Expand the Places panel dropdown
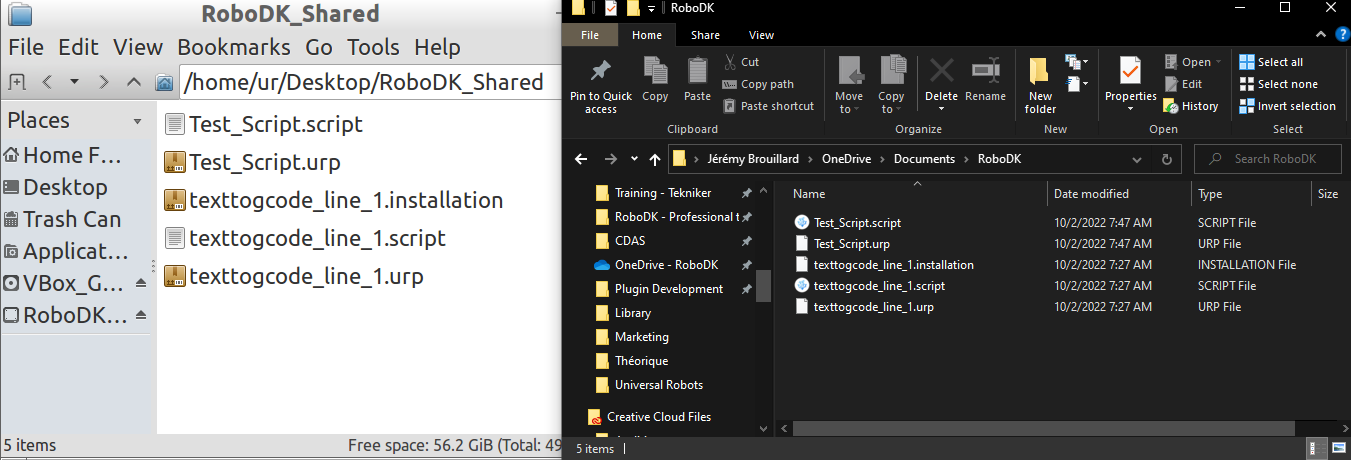 point(137,122)
